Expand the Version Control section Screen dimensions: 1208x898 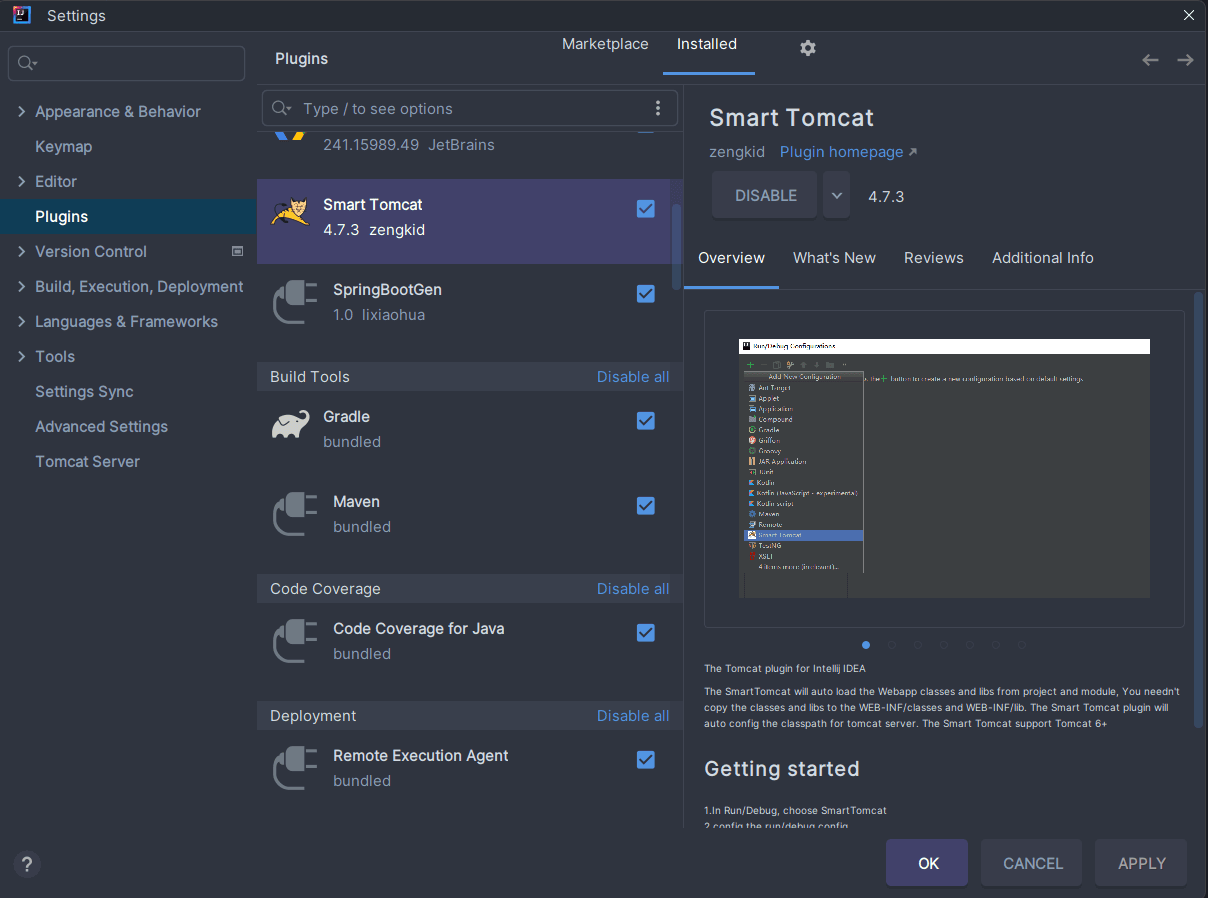(22, 252)
